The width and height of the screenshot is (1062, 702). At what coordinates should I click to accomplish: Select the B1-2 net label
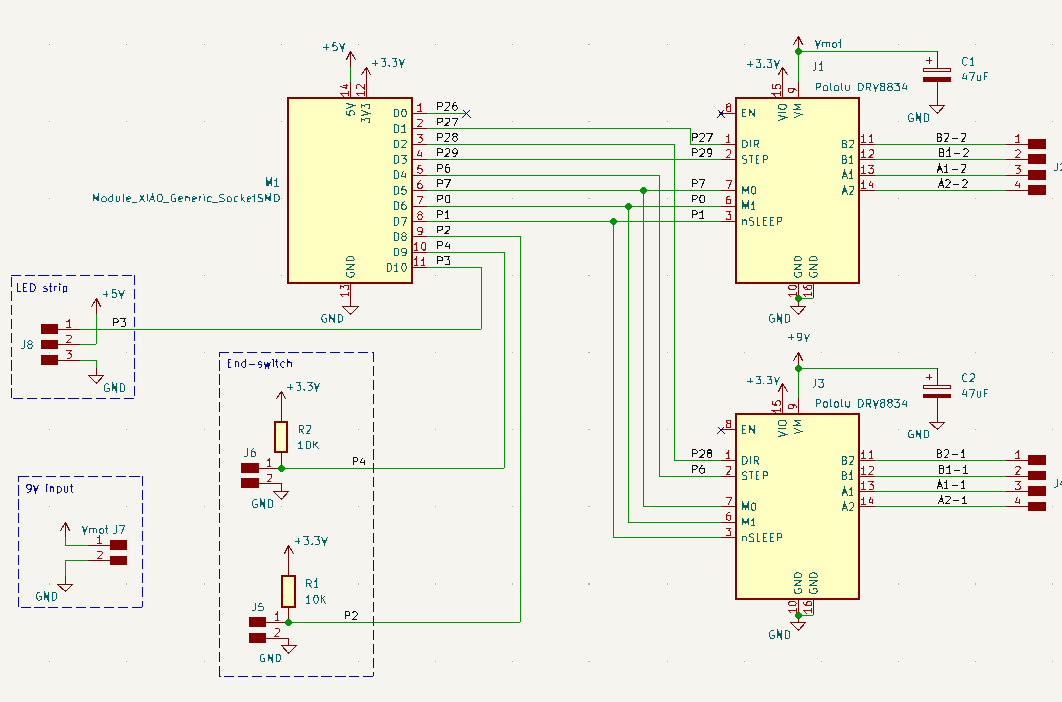[x=953, y=153]
